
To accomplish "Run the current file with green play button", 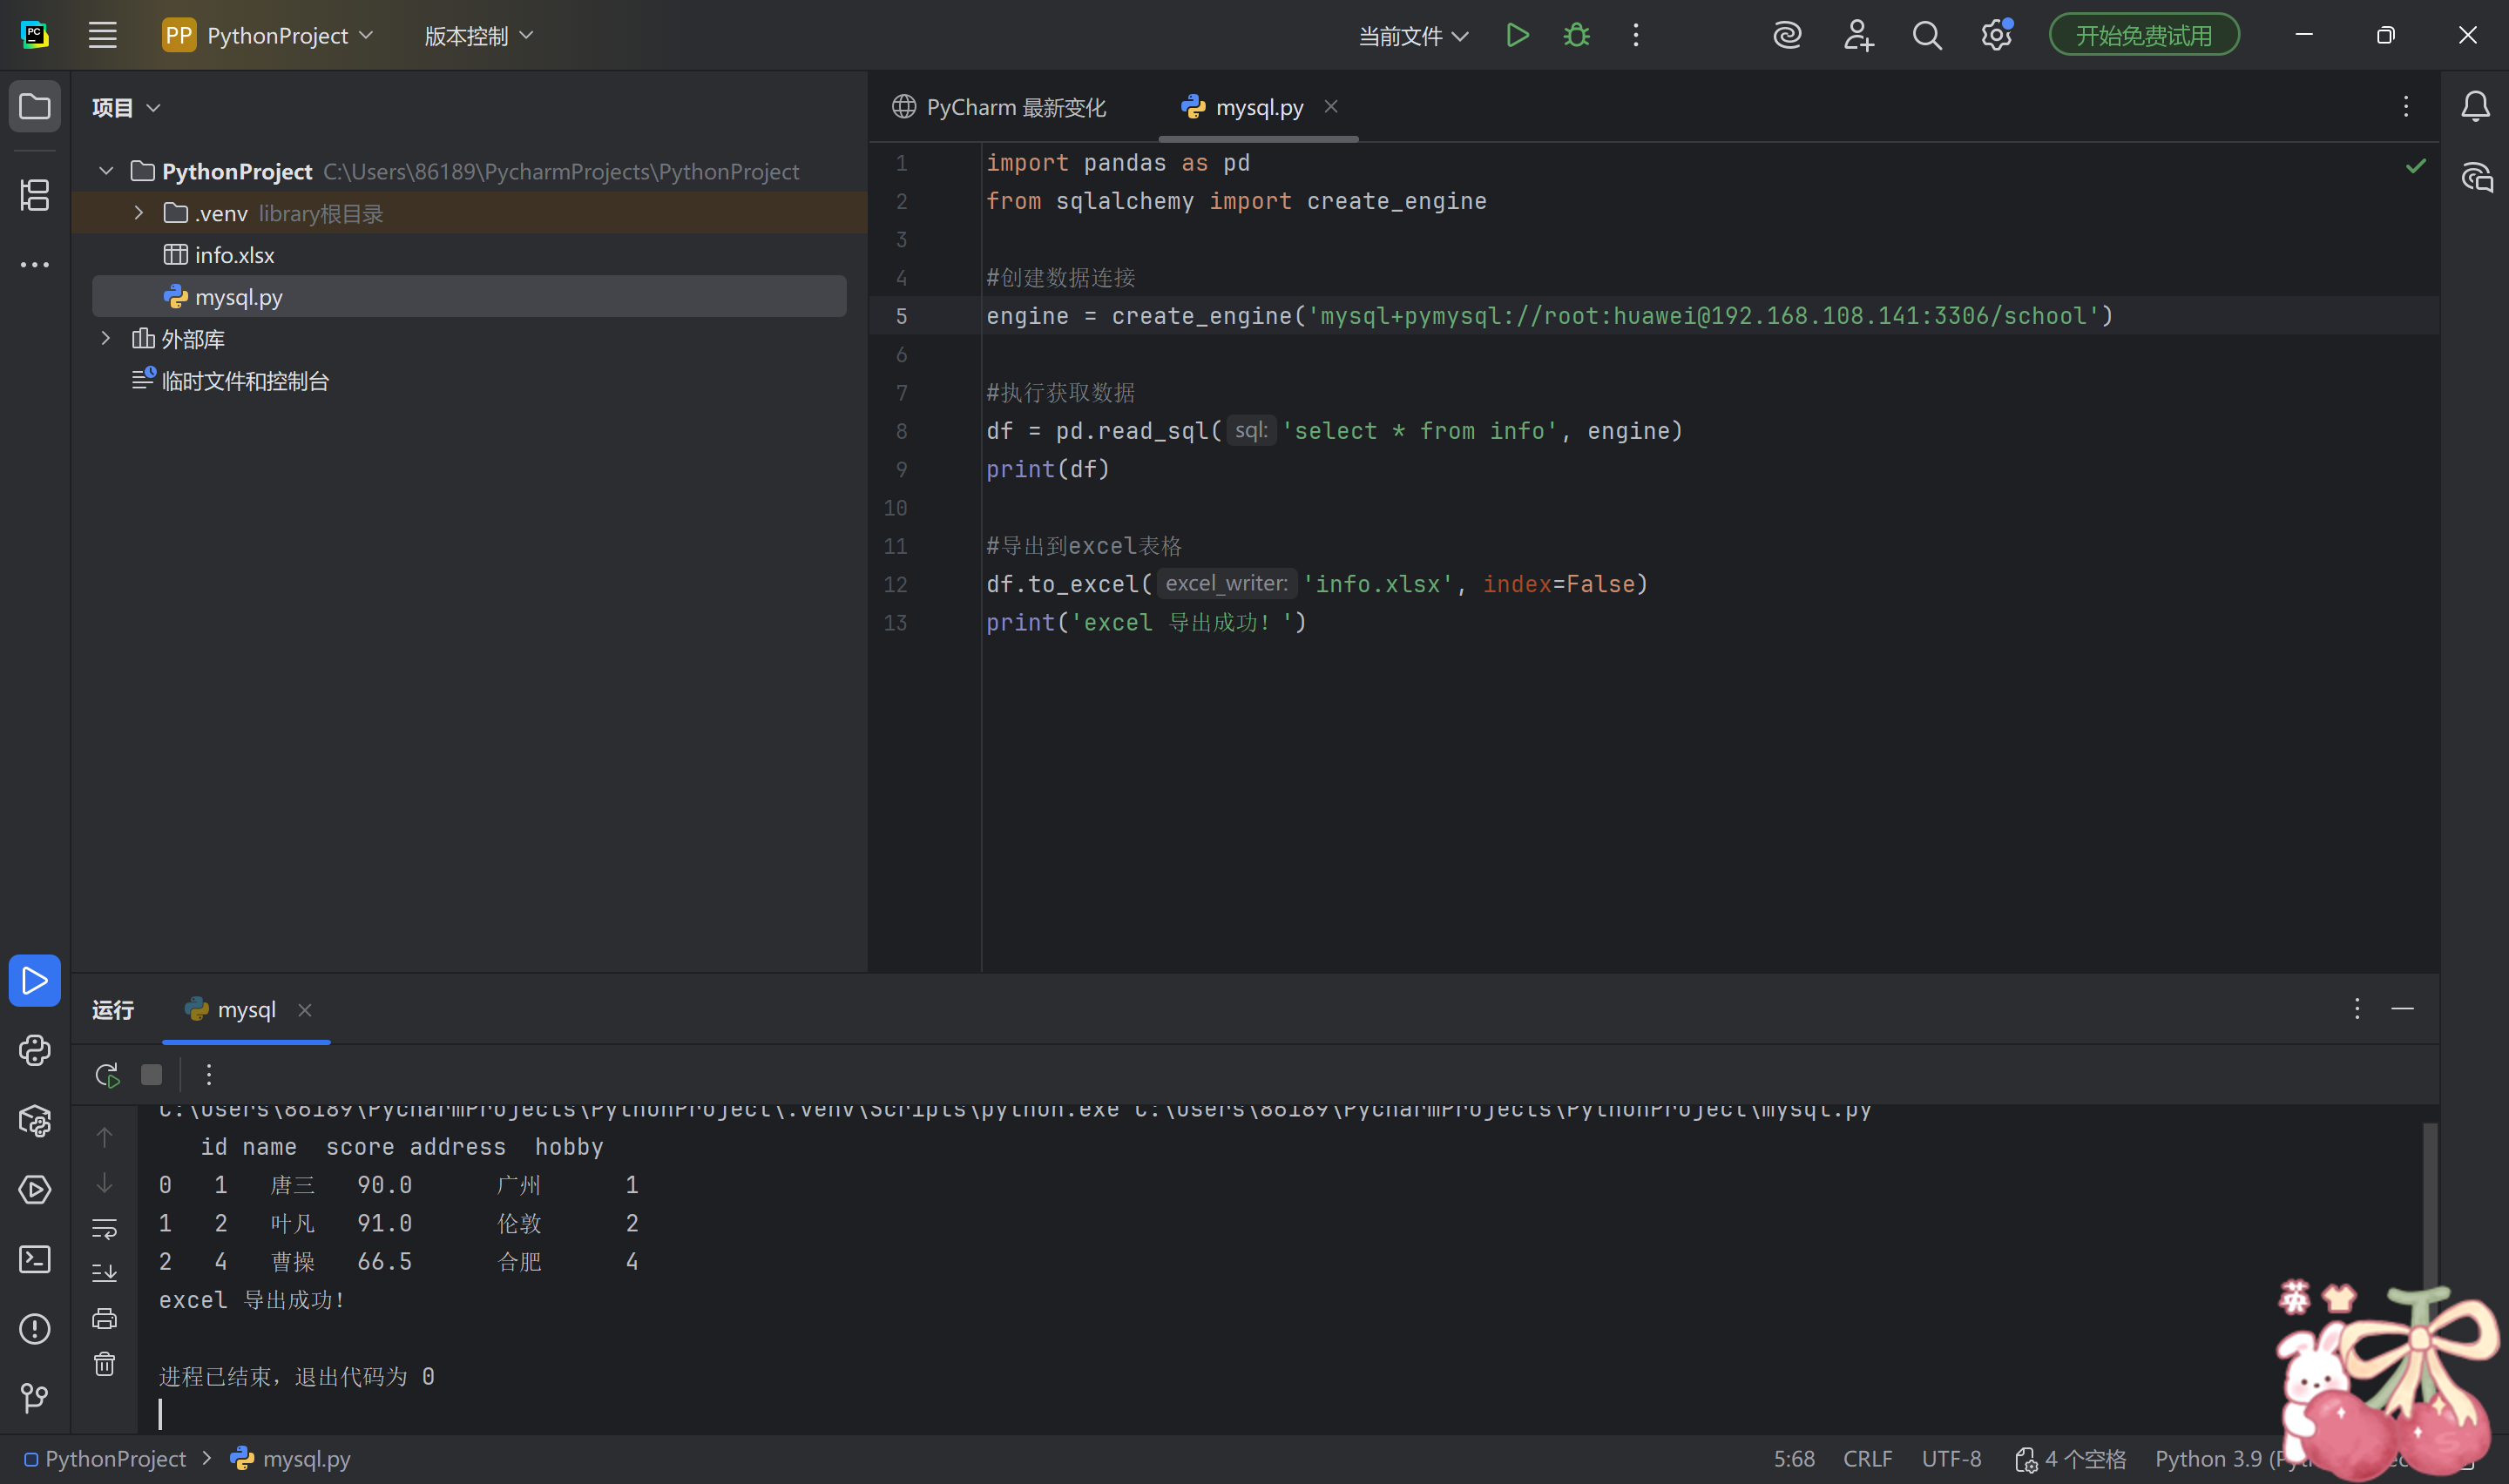I will pos(1517,36).
